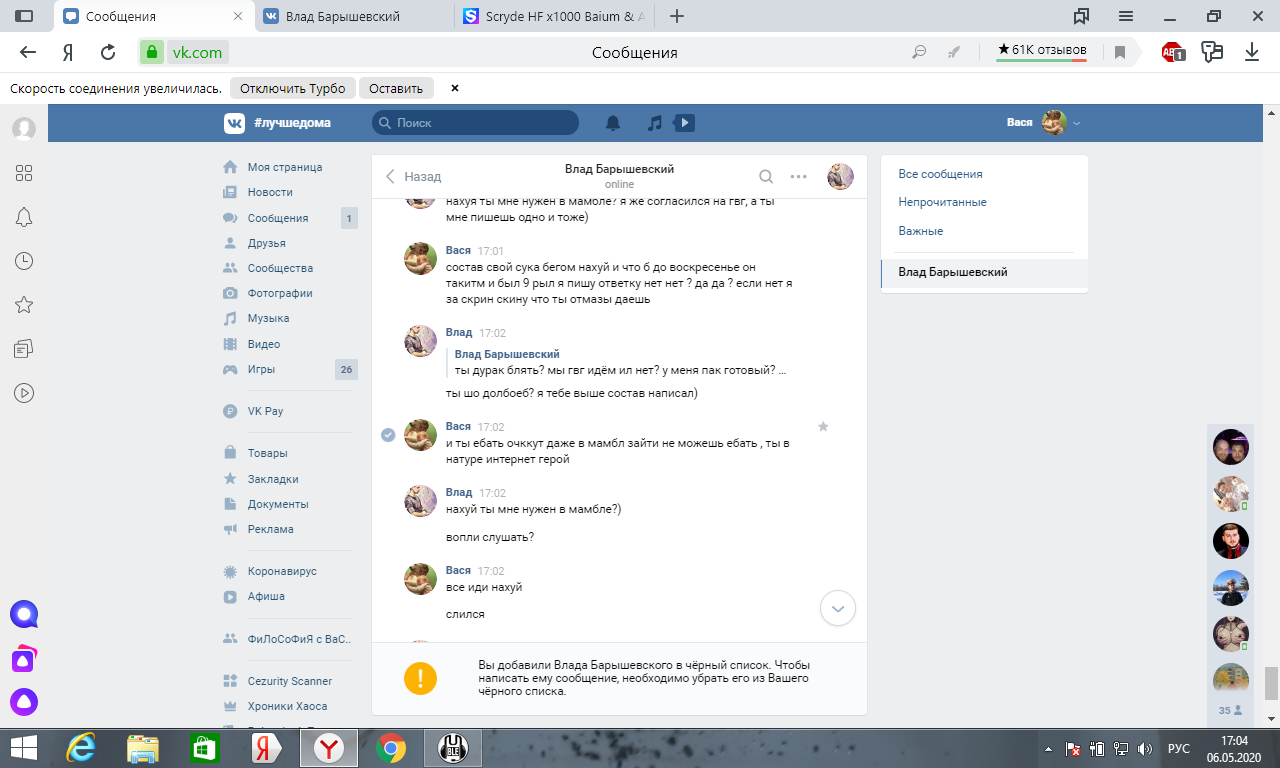Mark message as important with star icon

coord(823,427)
